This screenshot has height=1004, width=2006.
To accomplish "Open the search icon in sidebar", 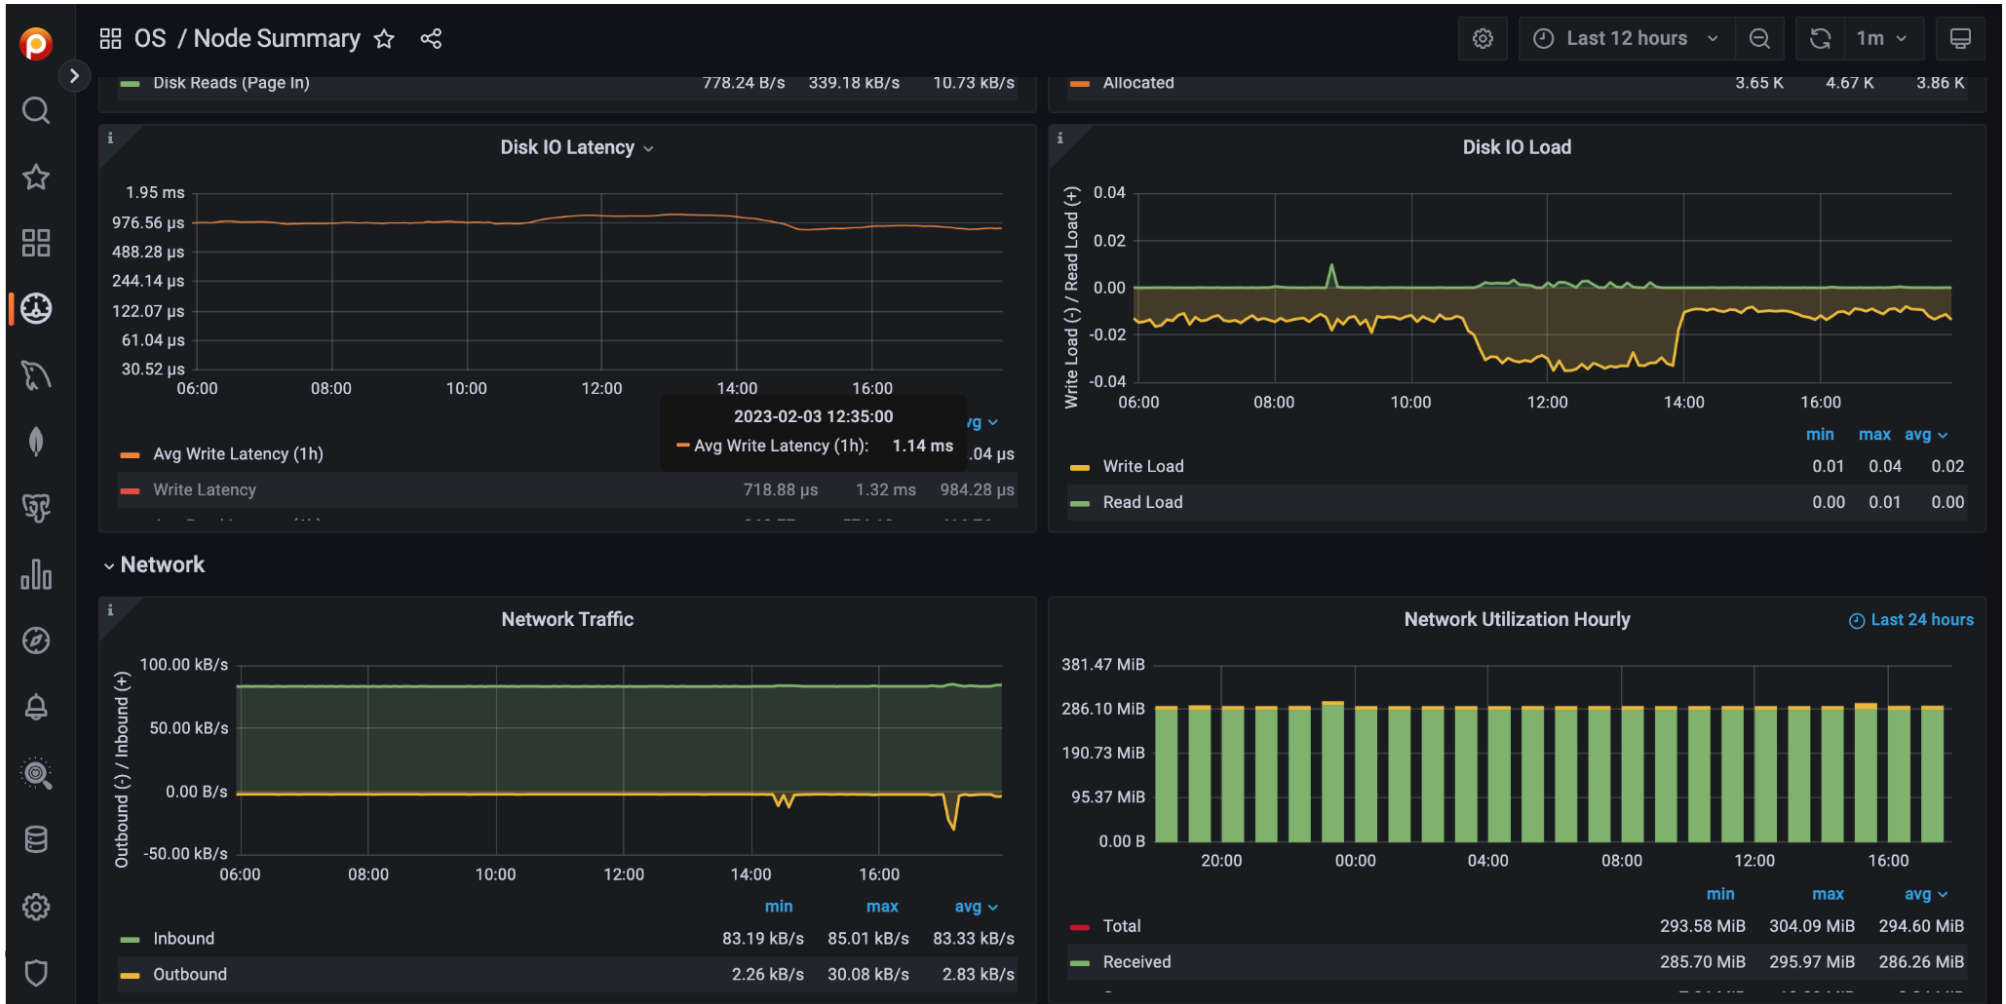I will [x=36, y=110].
